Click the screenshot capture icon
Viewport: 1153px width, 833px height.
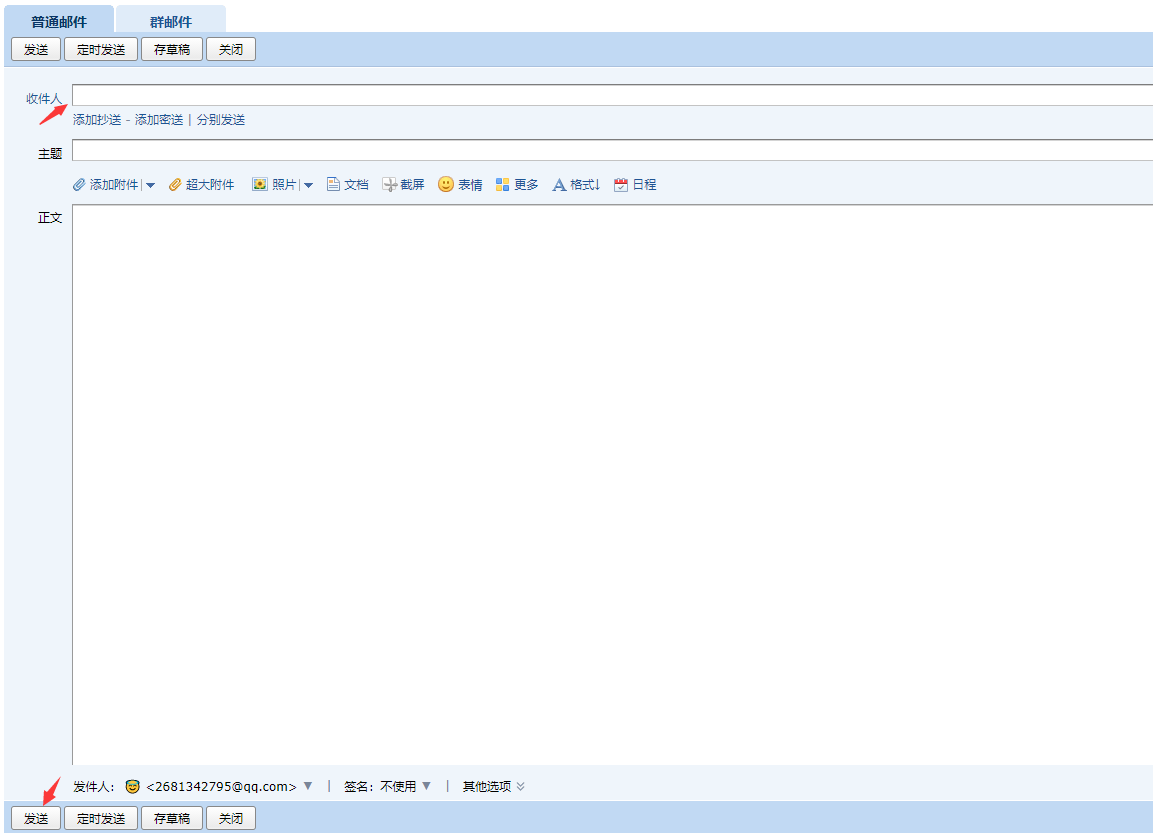[x=390, y=185]
